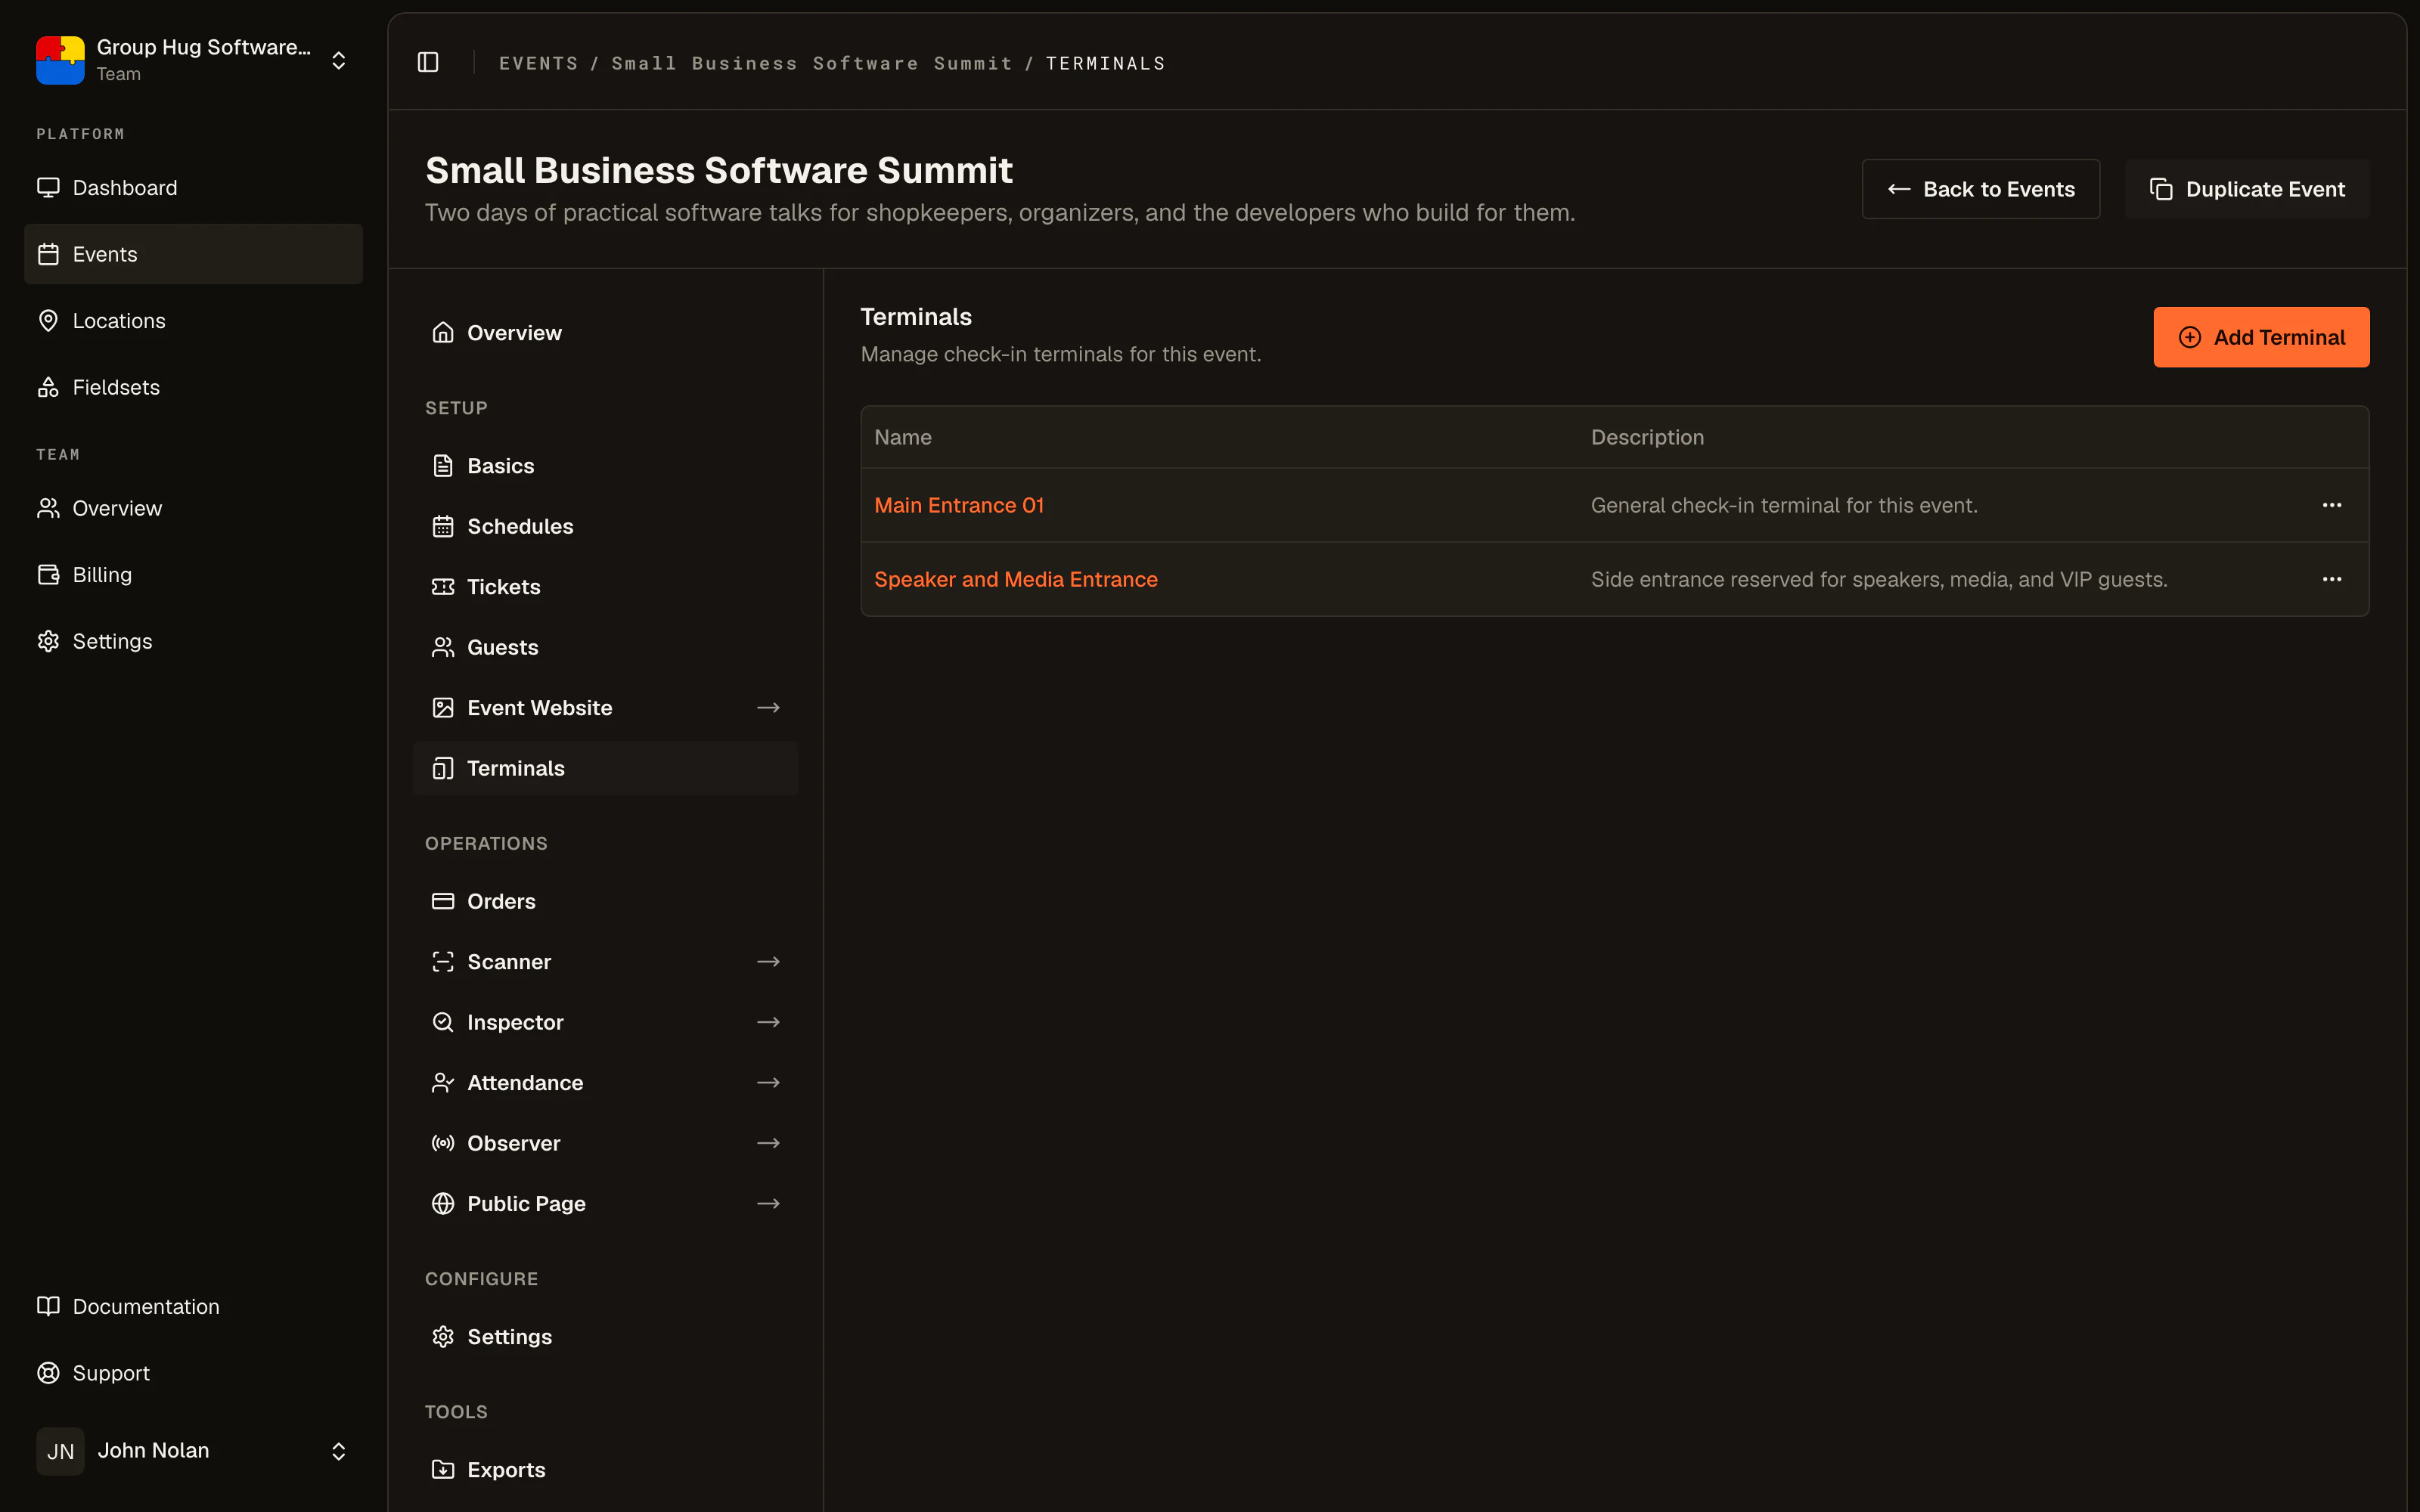Open Public Page item
This screenshot has width=2420, height=1512.
point(605,1204)
